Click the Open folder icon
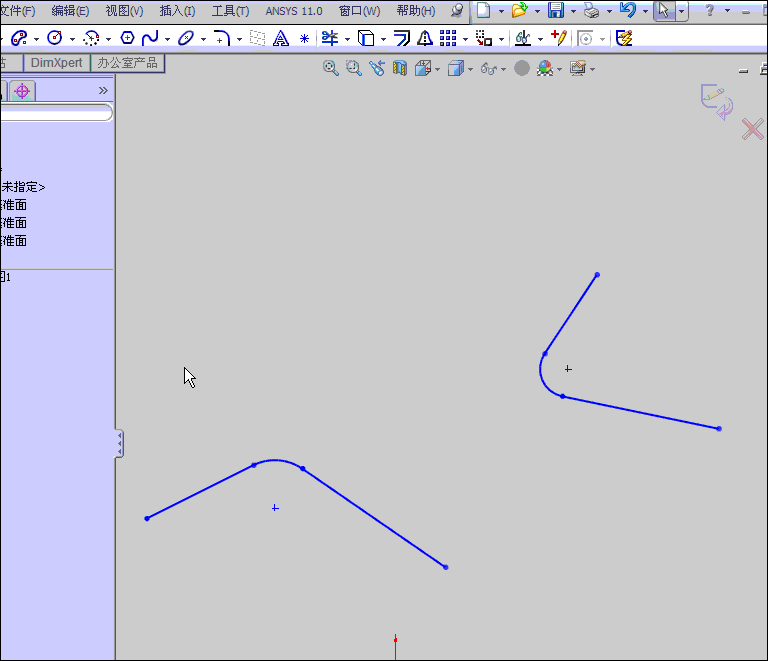Viewport: 768px width, 661px height. point(520,10)
